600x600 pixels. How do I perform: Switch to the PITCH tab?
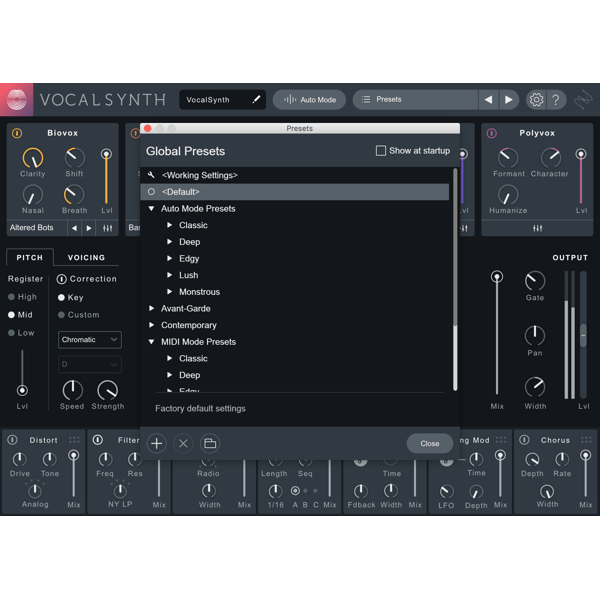30,258
